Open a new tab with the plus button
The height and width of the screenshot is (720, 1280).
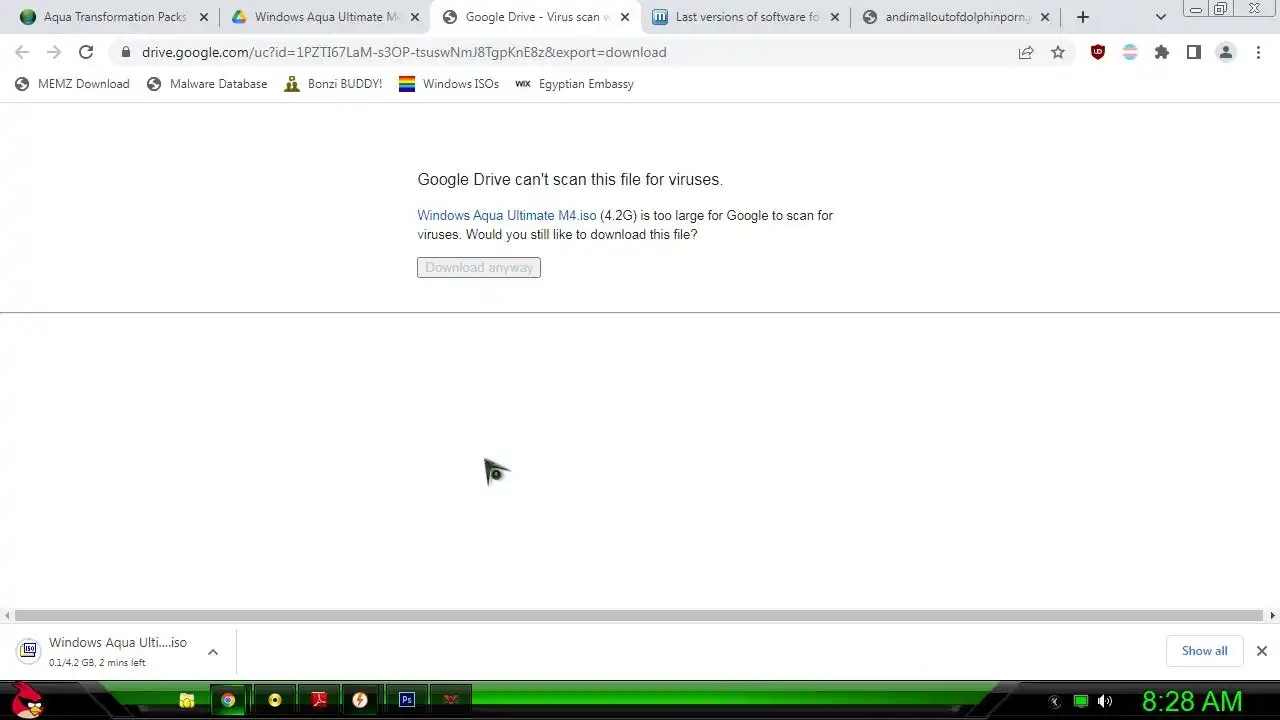coord(1083,17)
